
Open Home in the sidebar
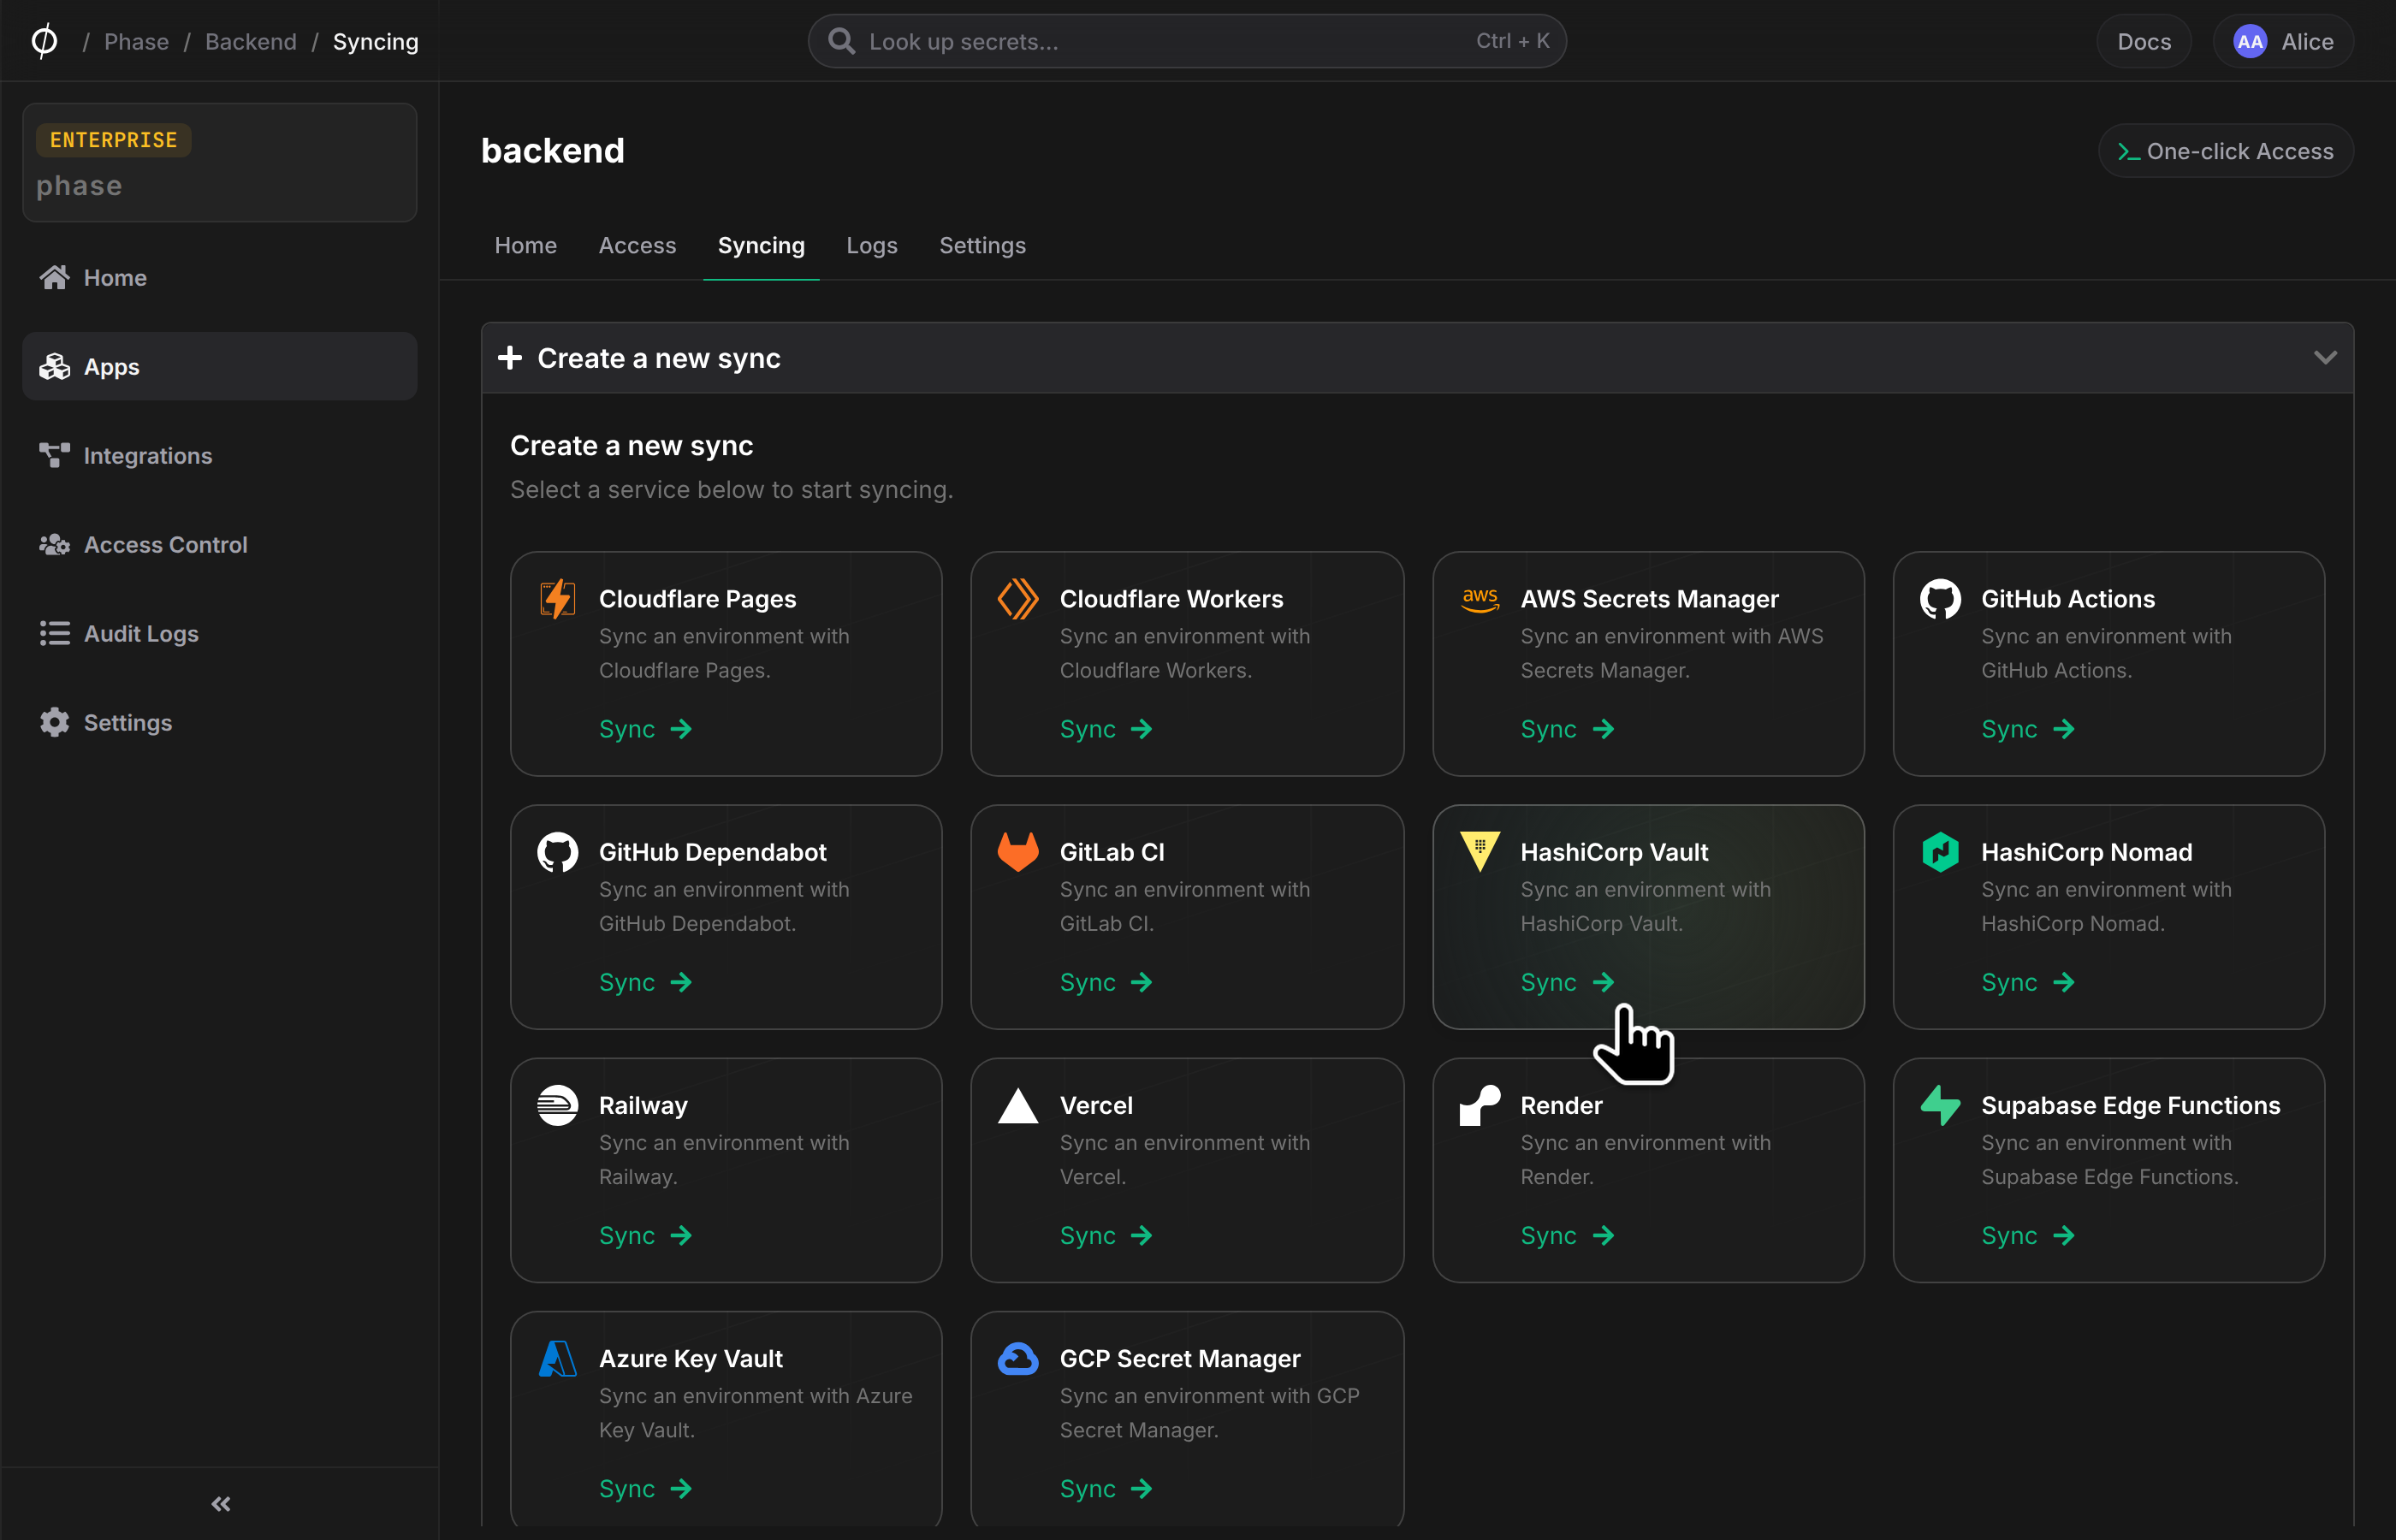tap(219, 277)
